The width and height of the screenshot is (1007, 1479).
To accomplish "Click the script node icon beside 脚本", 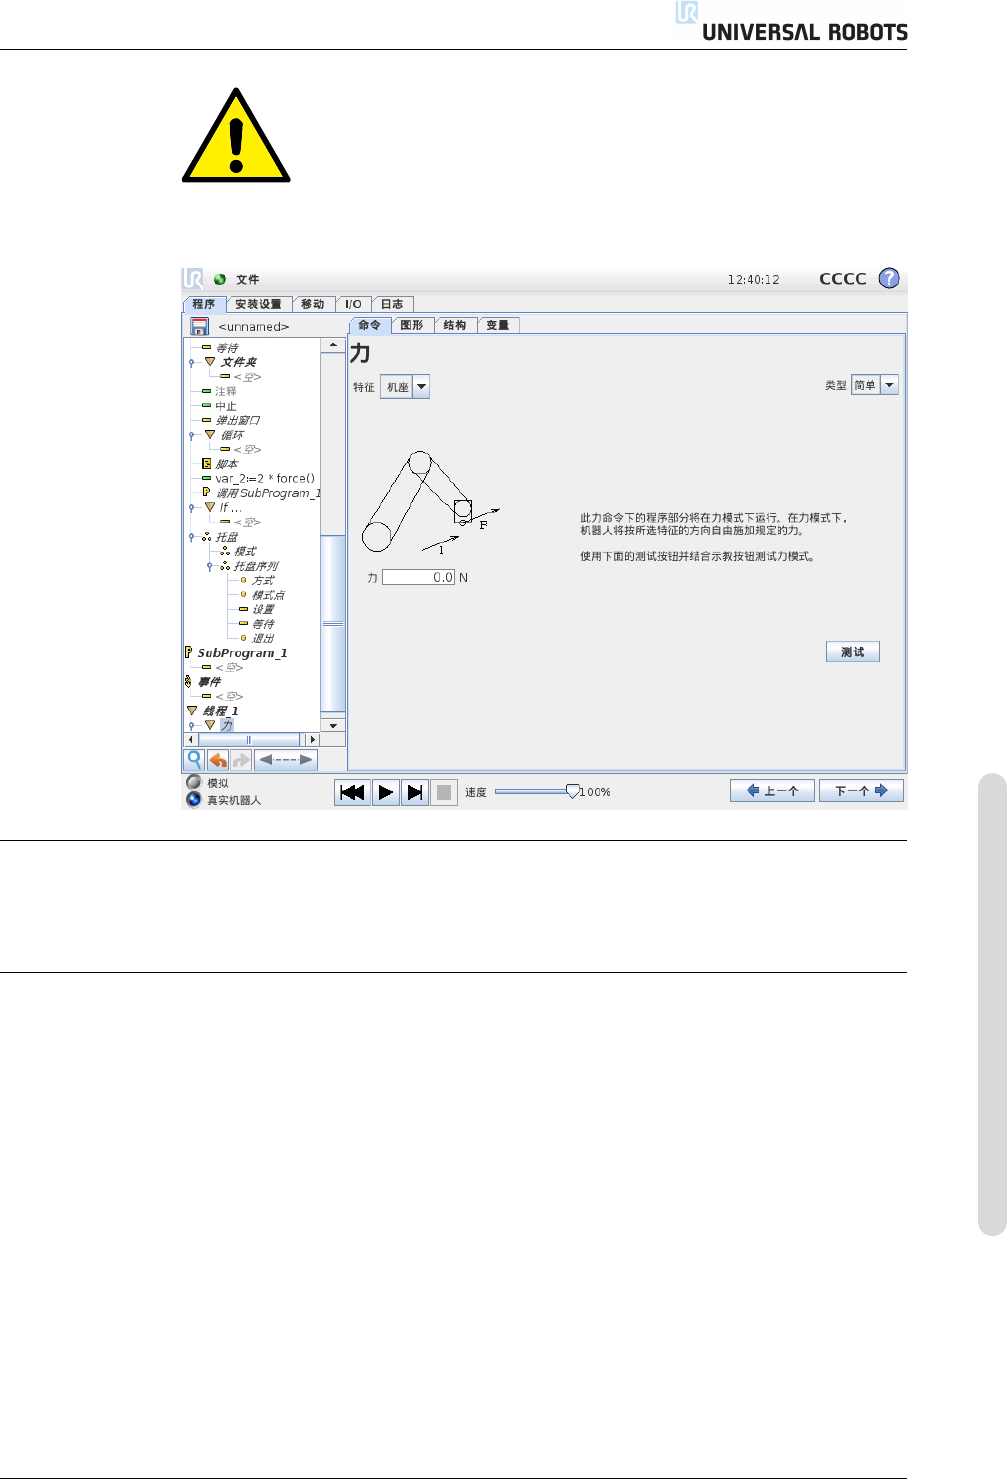I will (x=206, y=464).
